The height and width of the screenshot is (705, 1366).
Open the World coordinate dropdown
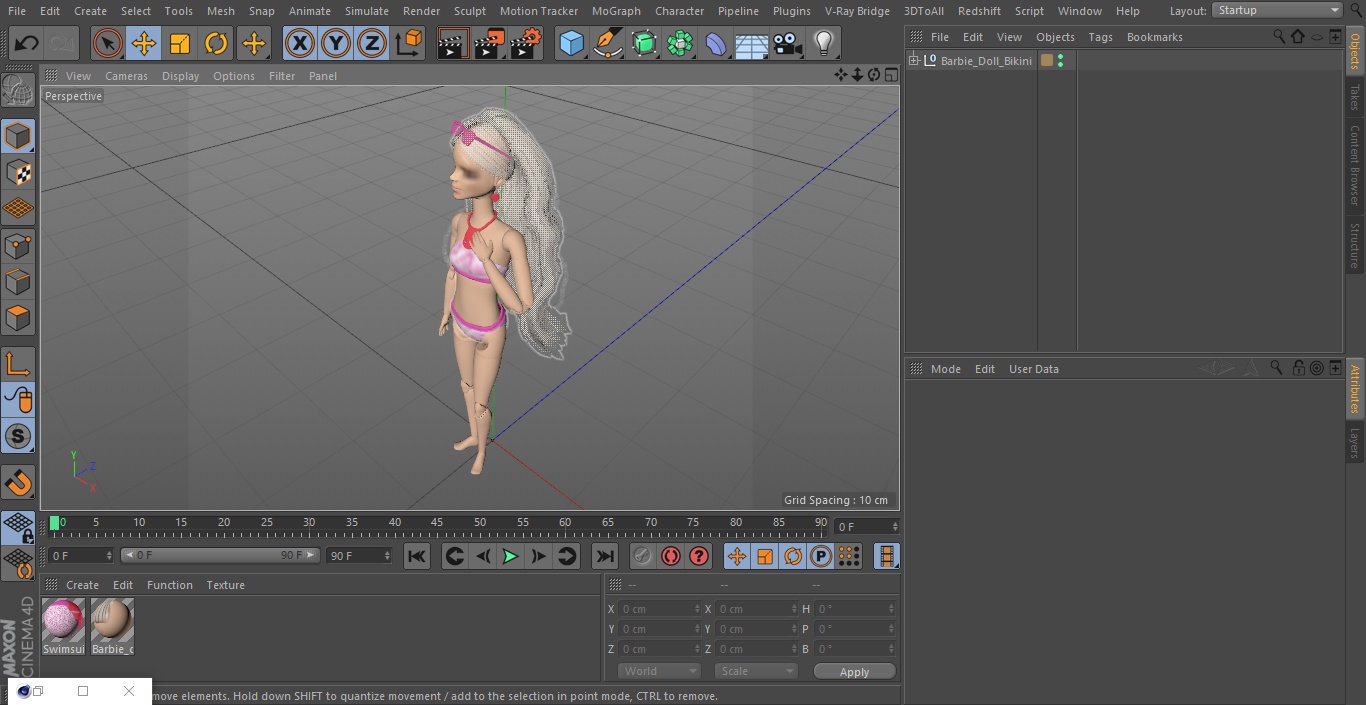659,671
